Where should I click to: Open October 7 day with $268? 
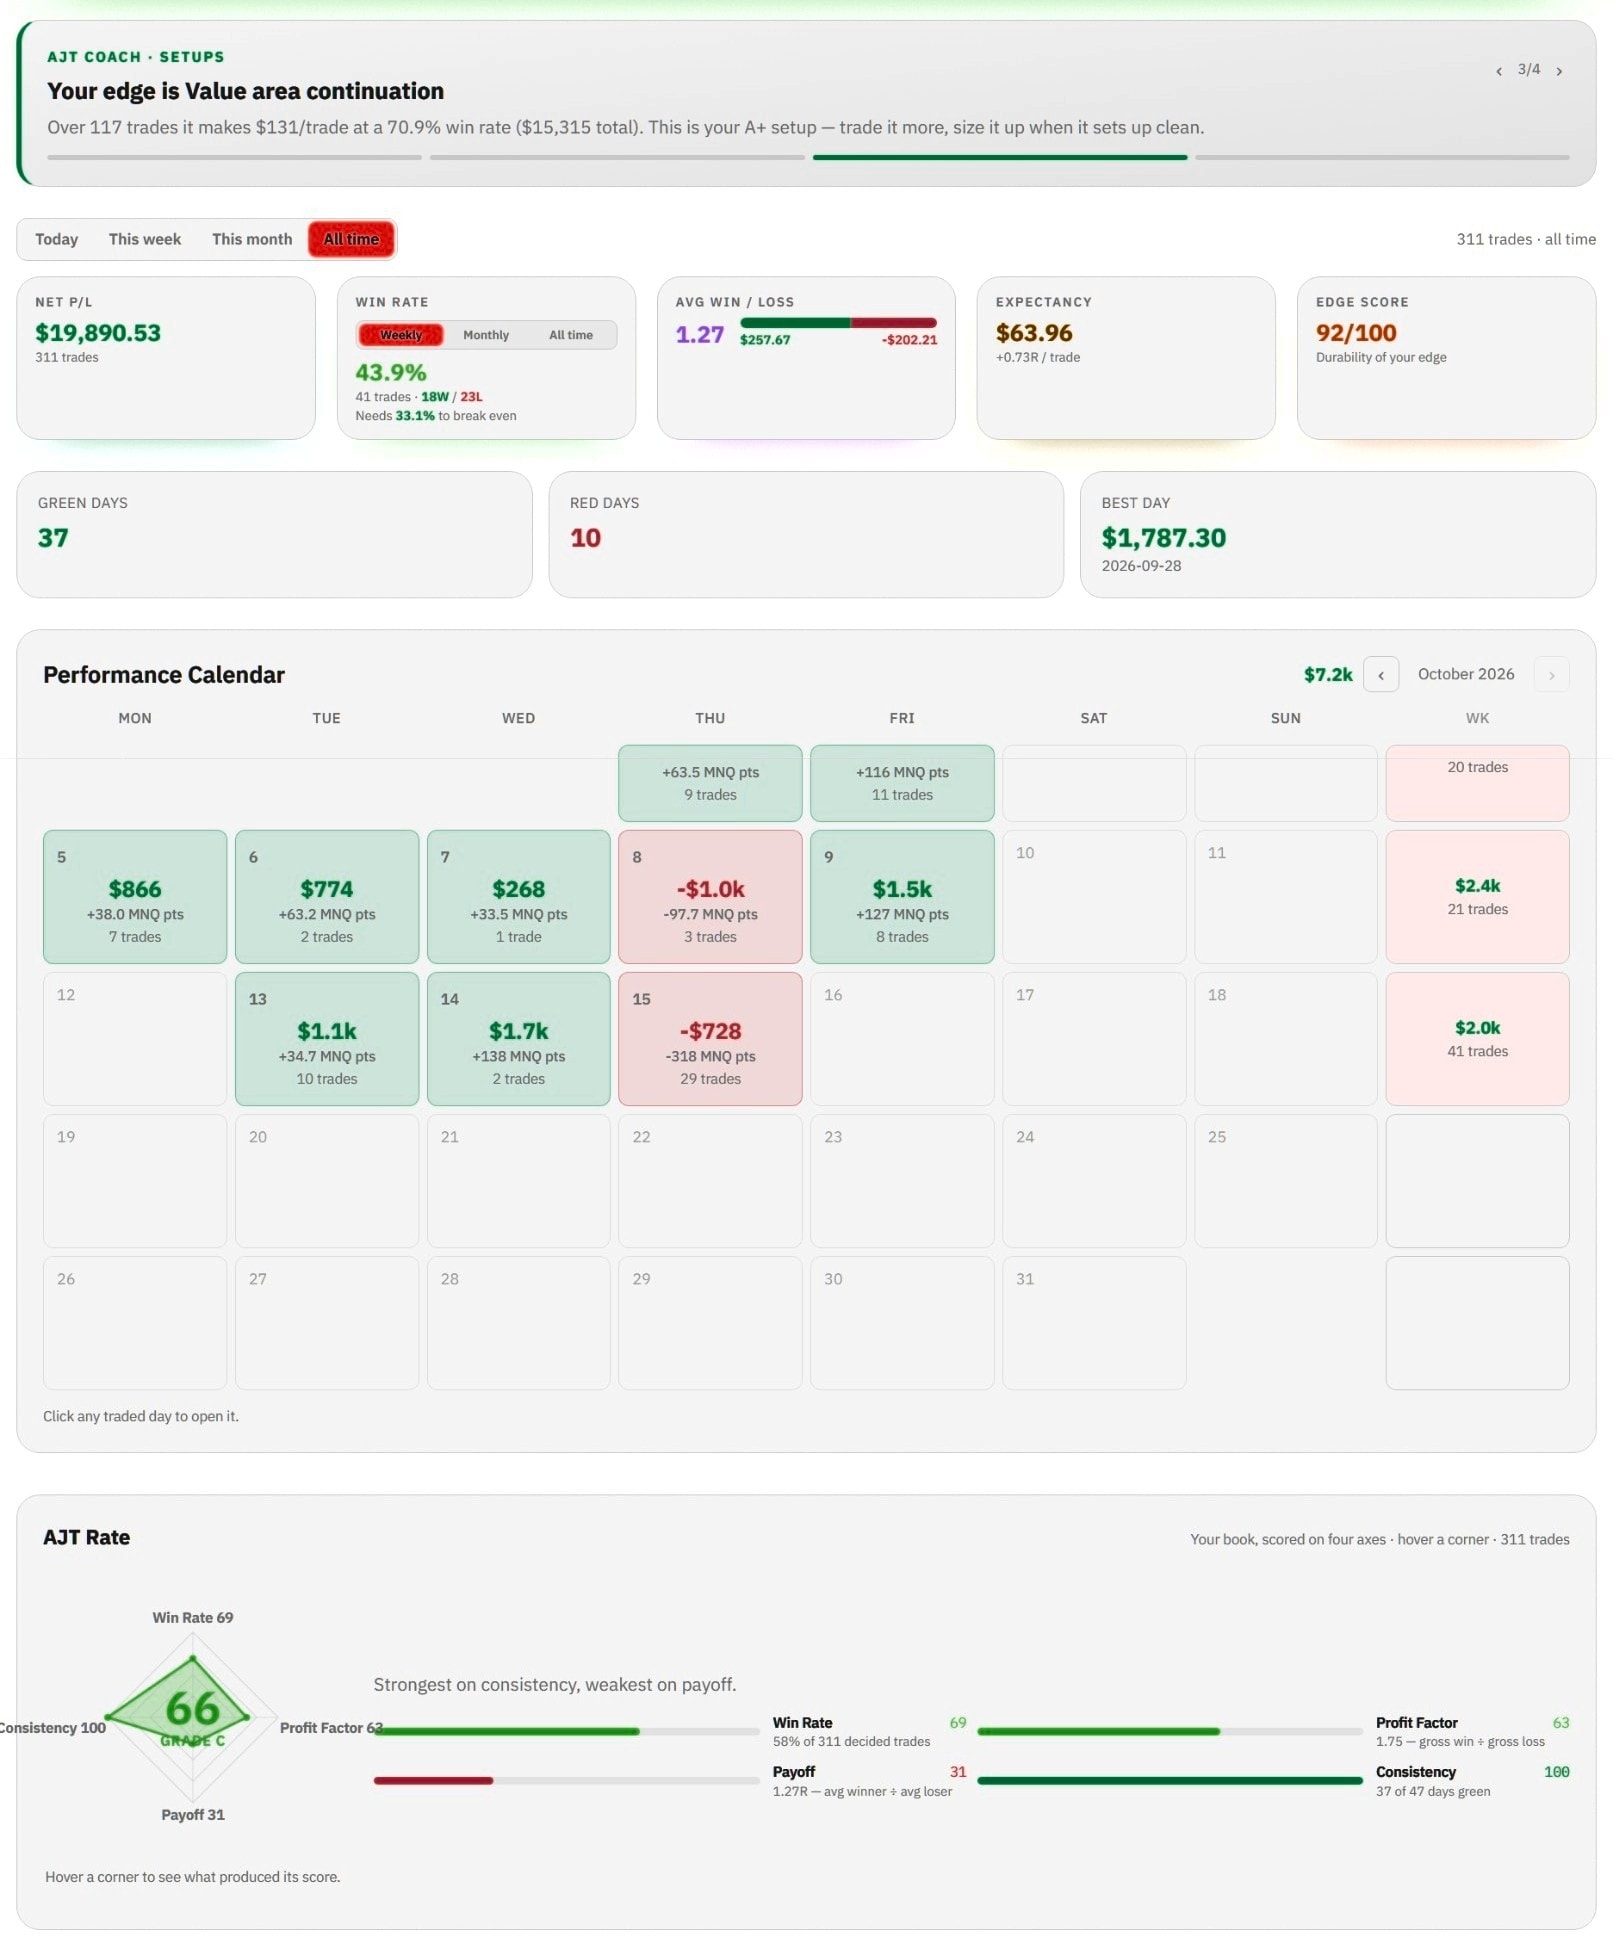(x=518, y=897)
